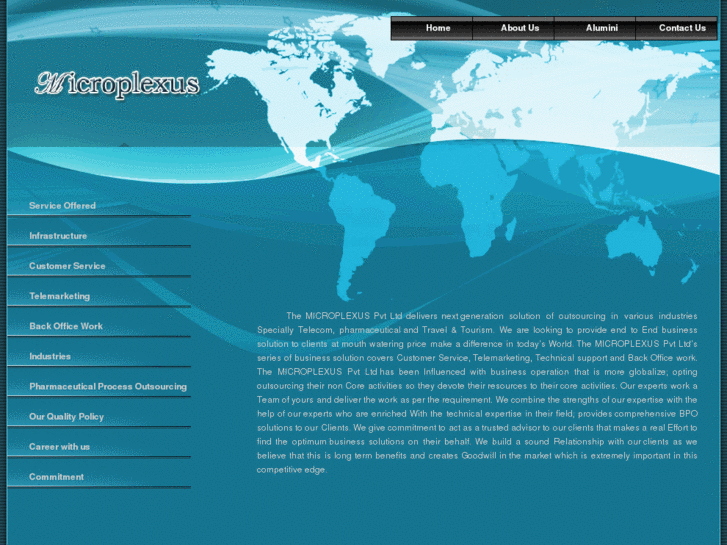
Task: Open the Alumini menu item
Action: point(595,28)
